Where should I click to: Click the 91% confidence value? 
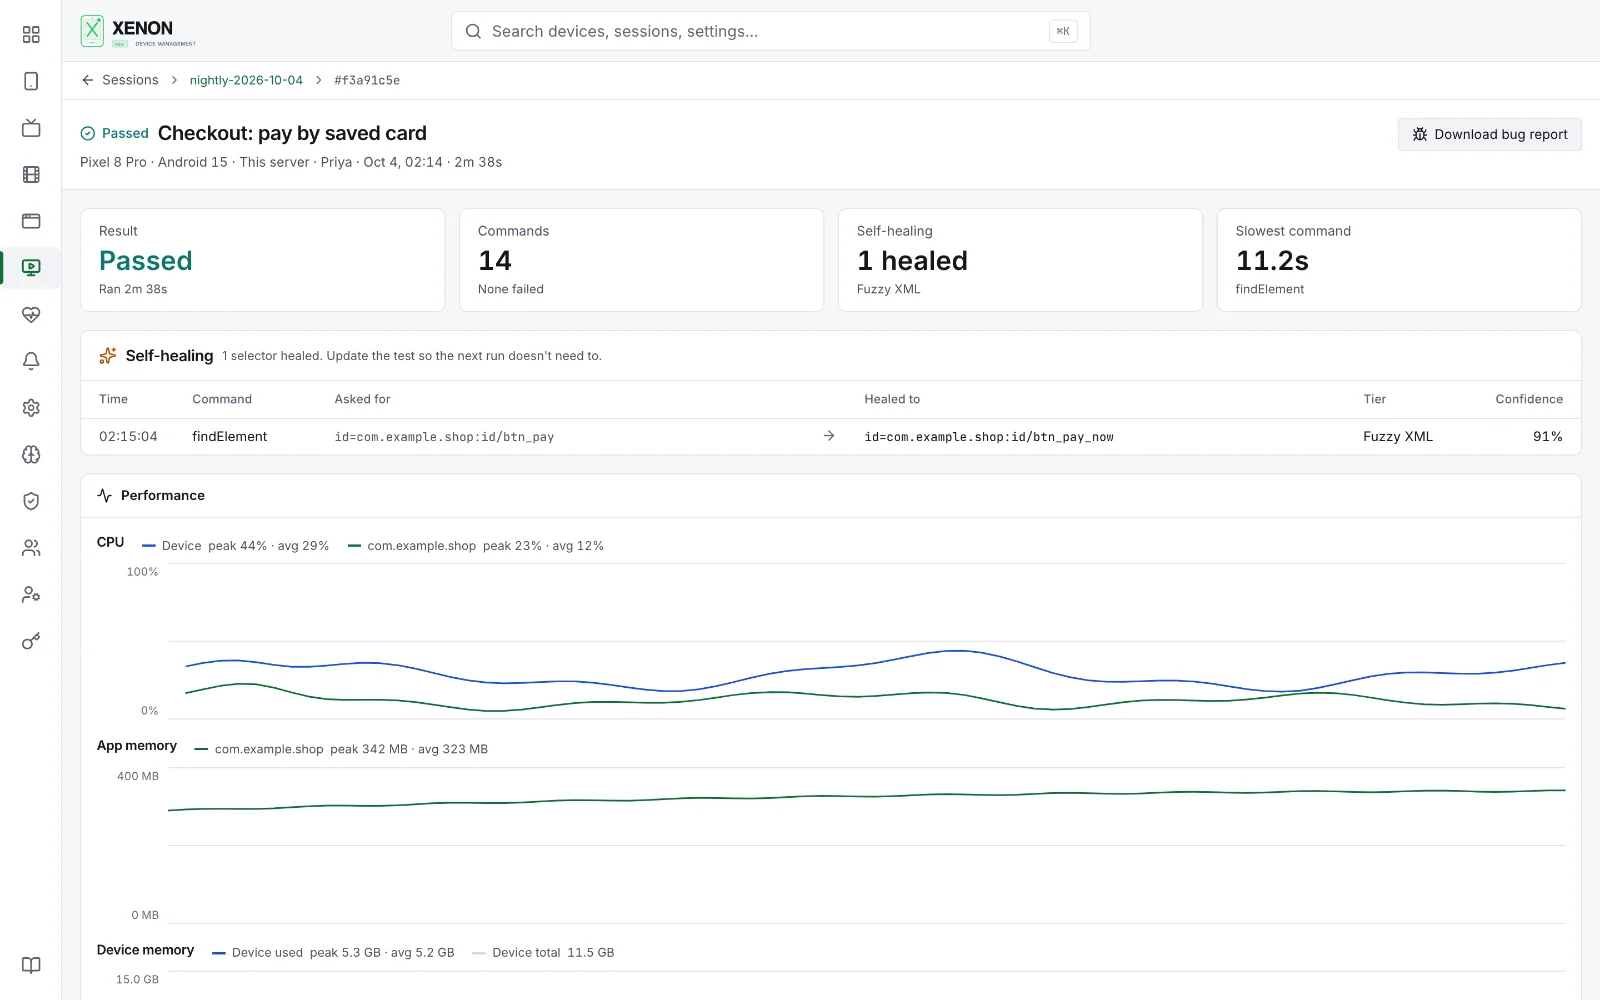coord(1547,437)
